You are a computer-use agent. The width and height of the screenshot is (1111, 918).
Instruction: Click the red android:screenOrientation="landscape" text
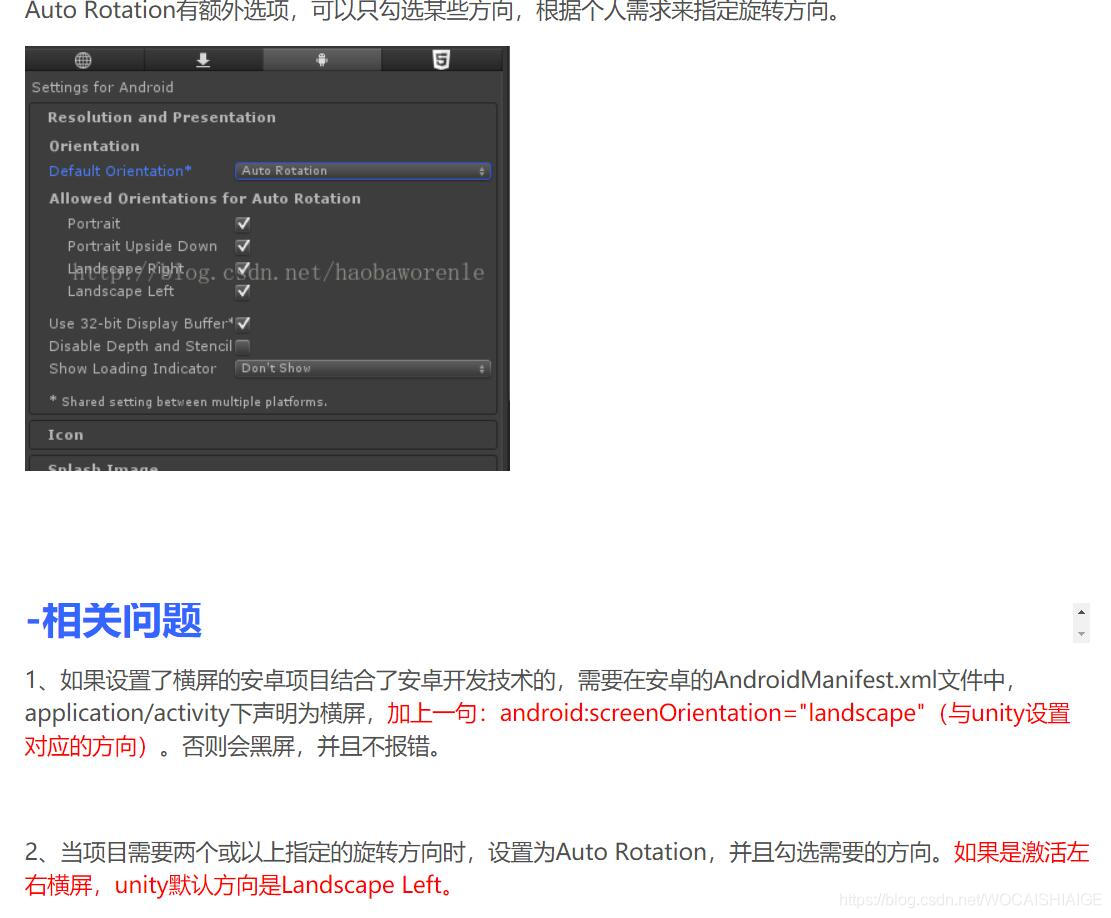click(x=712, y=713)
